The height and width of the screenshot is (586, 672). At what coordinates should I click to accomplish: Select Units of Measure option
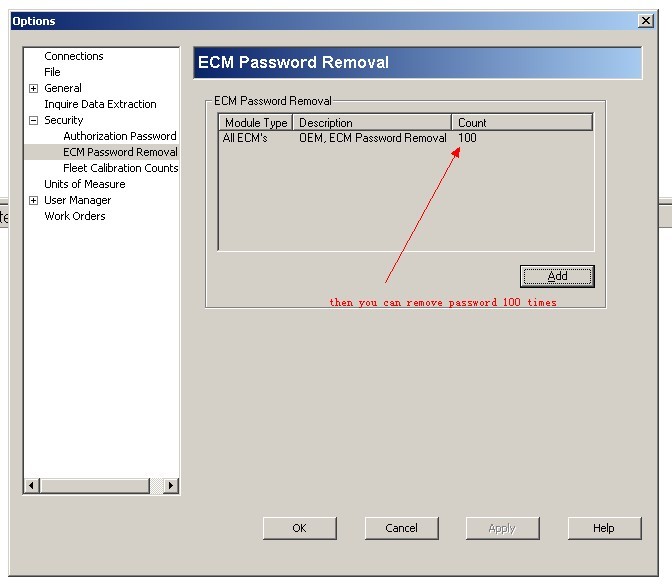click(84, 184)
